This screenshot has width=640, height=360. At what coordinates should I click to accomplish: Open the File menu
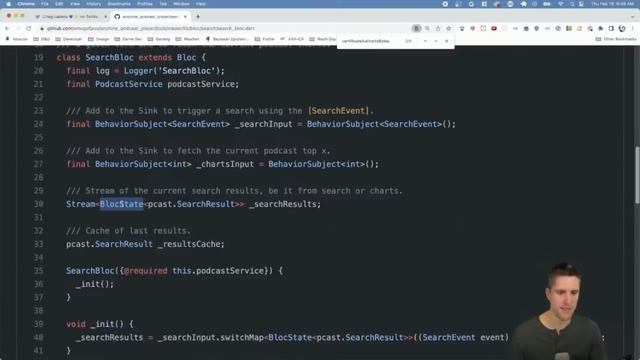[x=45, y=4]
